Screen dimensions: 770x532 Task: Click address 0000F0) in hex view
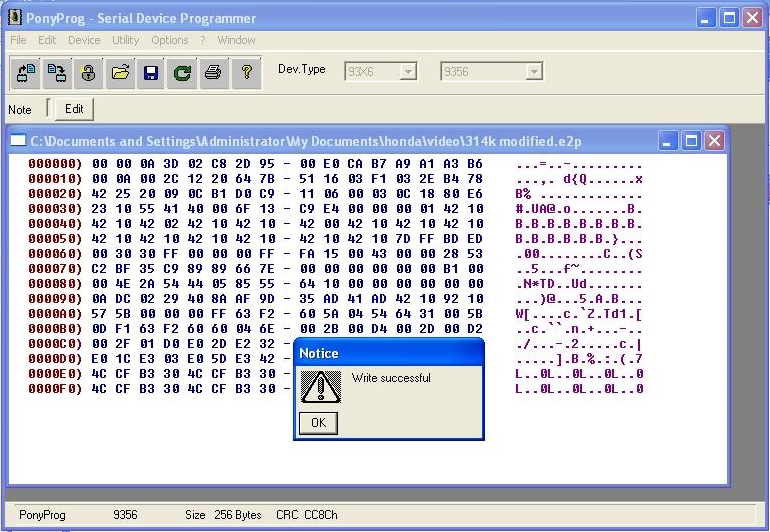[x=55, y=389]
